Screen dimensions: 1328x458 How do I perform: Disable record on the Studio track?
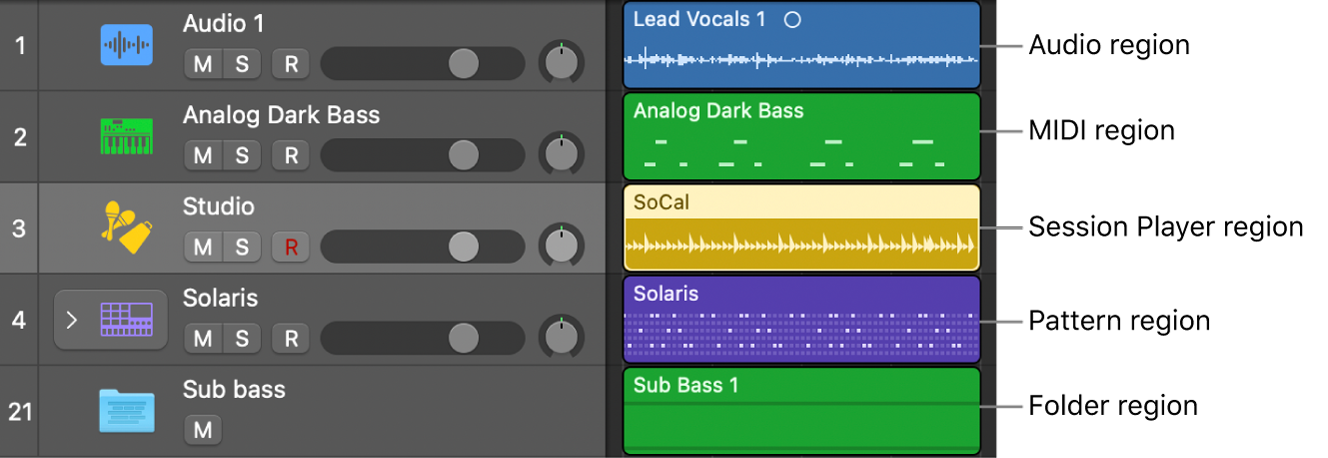(x=291, y=247)
